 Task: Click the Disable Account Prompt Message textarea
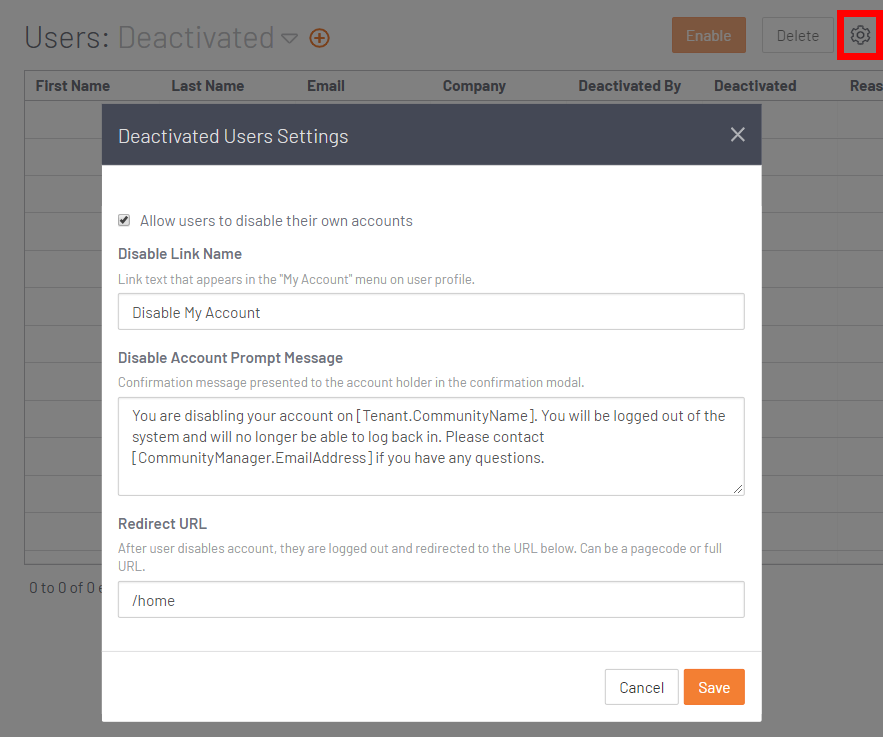431,446
